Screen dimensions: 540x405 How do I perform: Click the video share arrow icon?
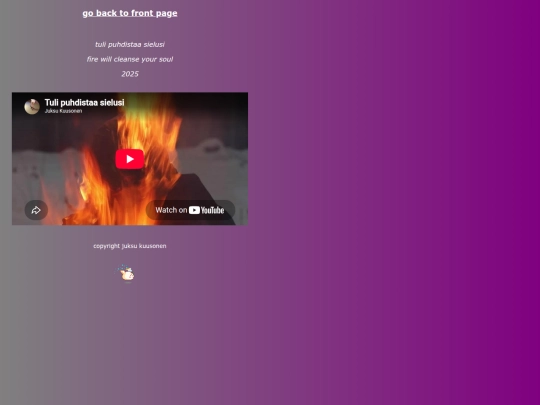tap(36, 210)
